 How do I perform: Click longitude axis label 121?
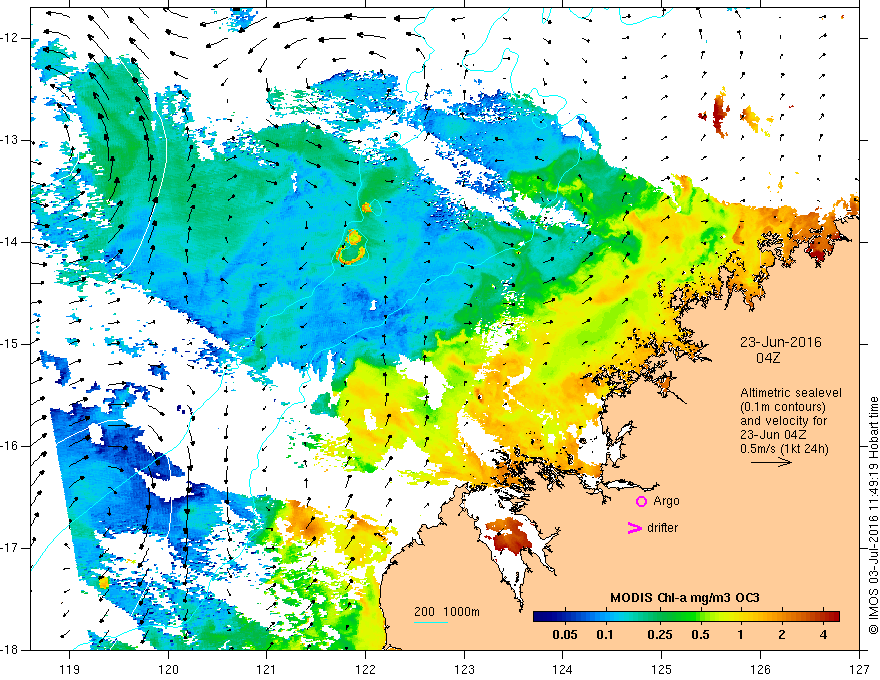point(267,669)
